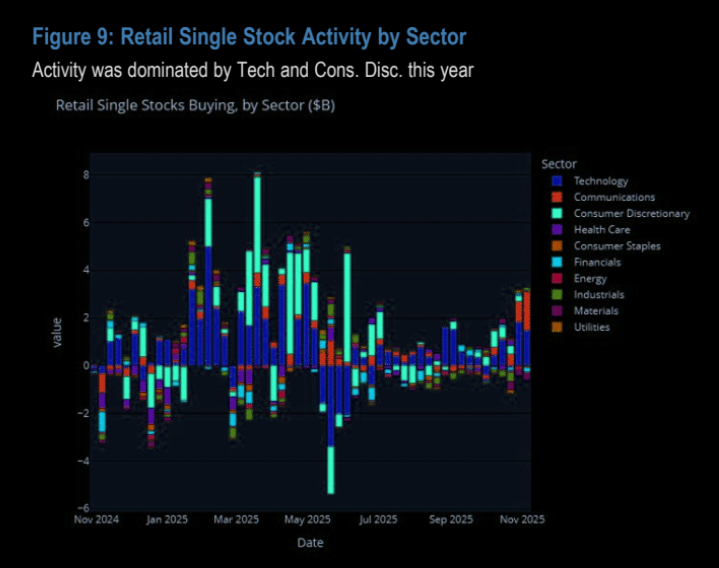Click the Figure 9 heading text
This screenshot has height=568, width=719.
point(249,38)
